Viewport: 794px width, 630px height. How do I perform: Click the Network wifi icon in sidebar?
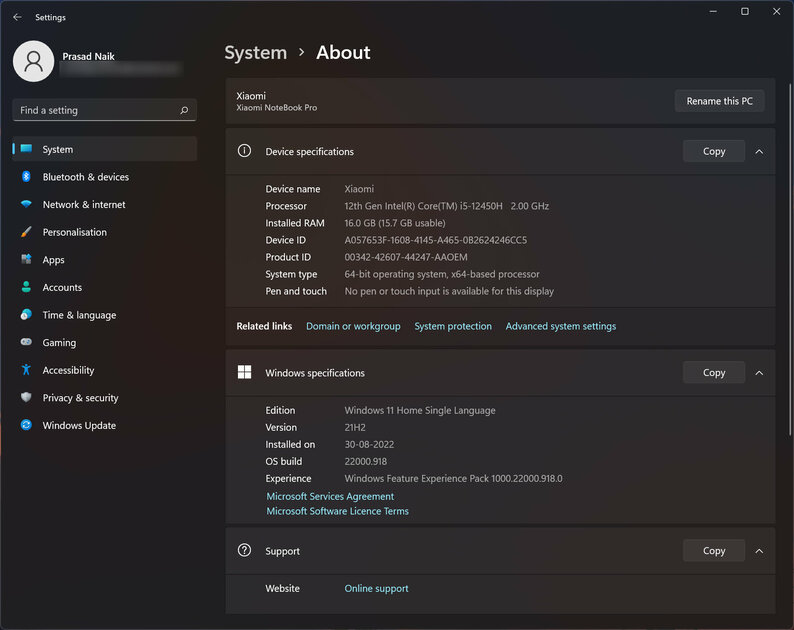pos(26,204)
